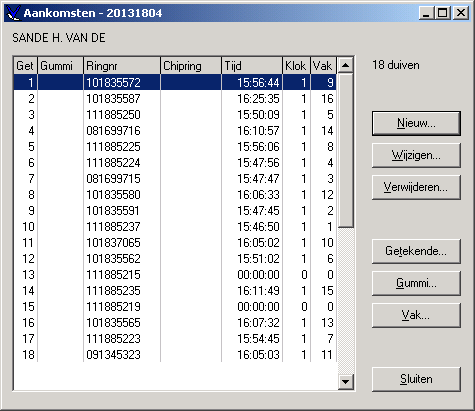Open the Getekende... button

point(416,251)
